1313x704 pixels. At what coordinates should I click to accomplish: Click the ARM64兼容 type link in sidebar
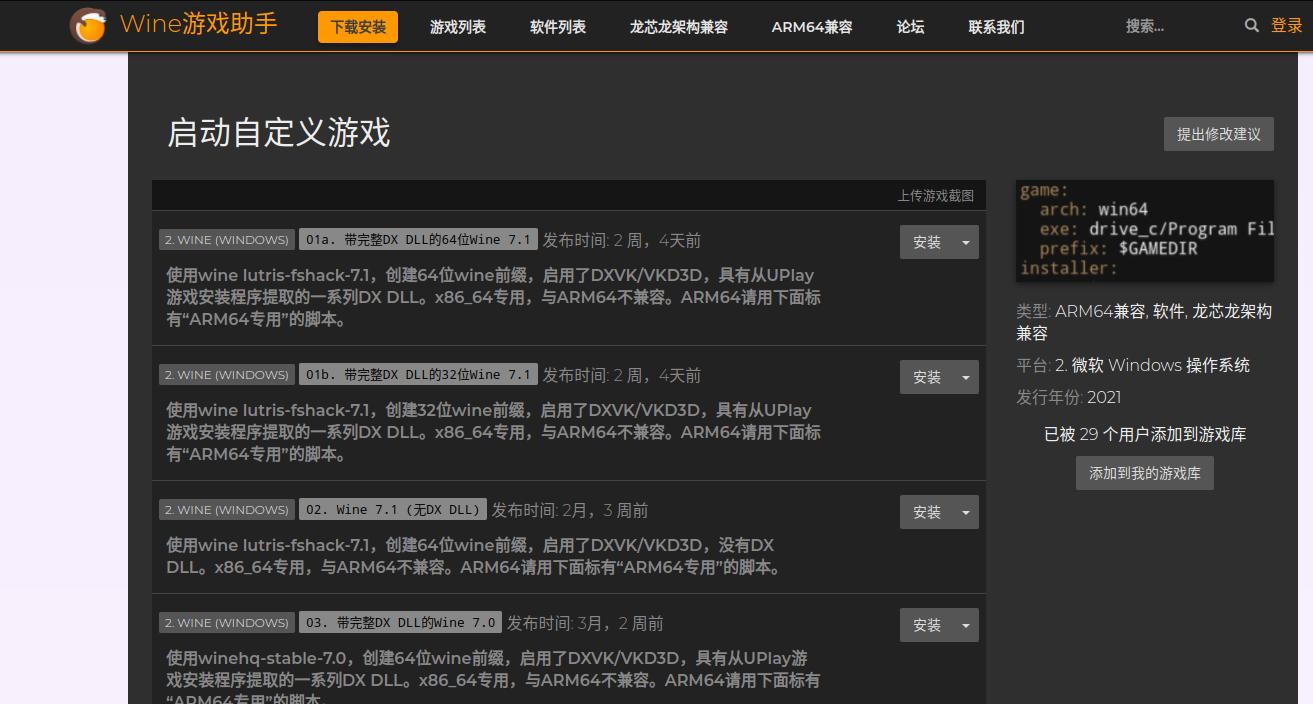click(x=1100, y=312)
